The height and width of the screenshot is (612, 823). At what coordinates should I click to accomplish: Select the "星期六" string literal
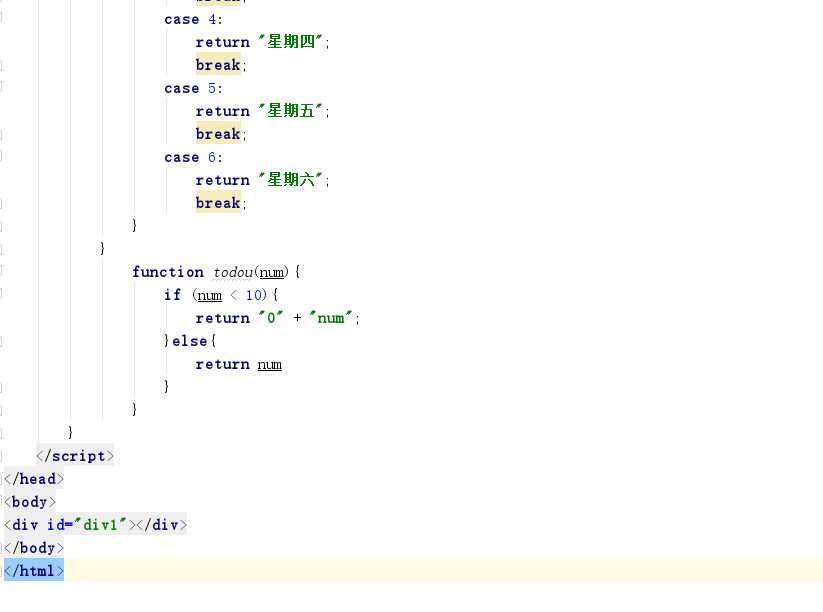coord(290,180)
